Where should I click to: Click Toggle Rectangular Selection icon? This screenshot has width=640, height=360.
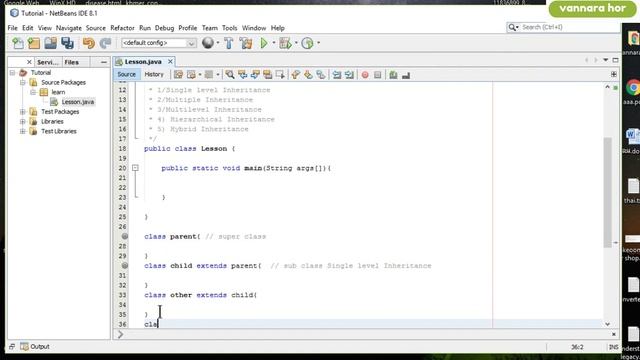coord(280,75)
